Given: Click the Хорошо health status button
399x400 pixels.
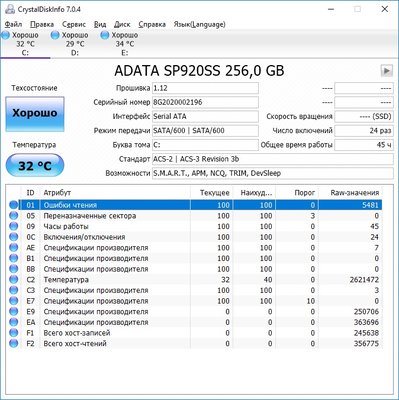Looking at the screenshot, I should 35,114.
